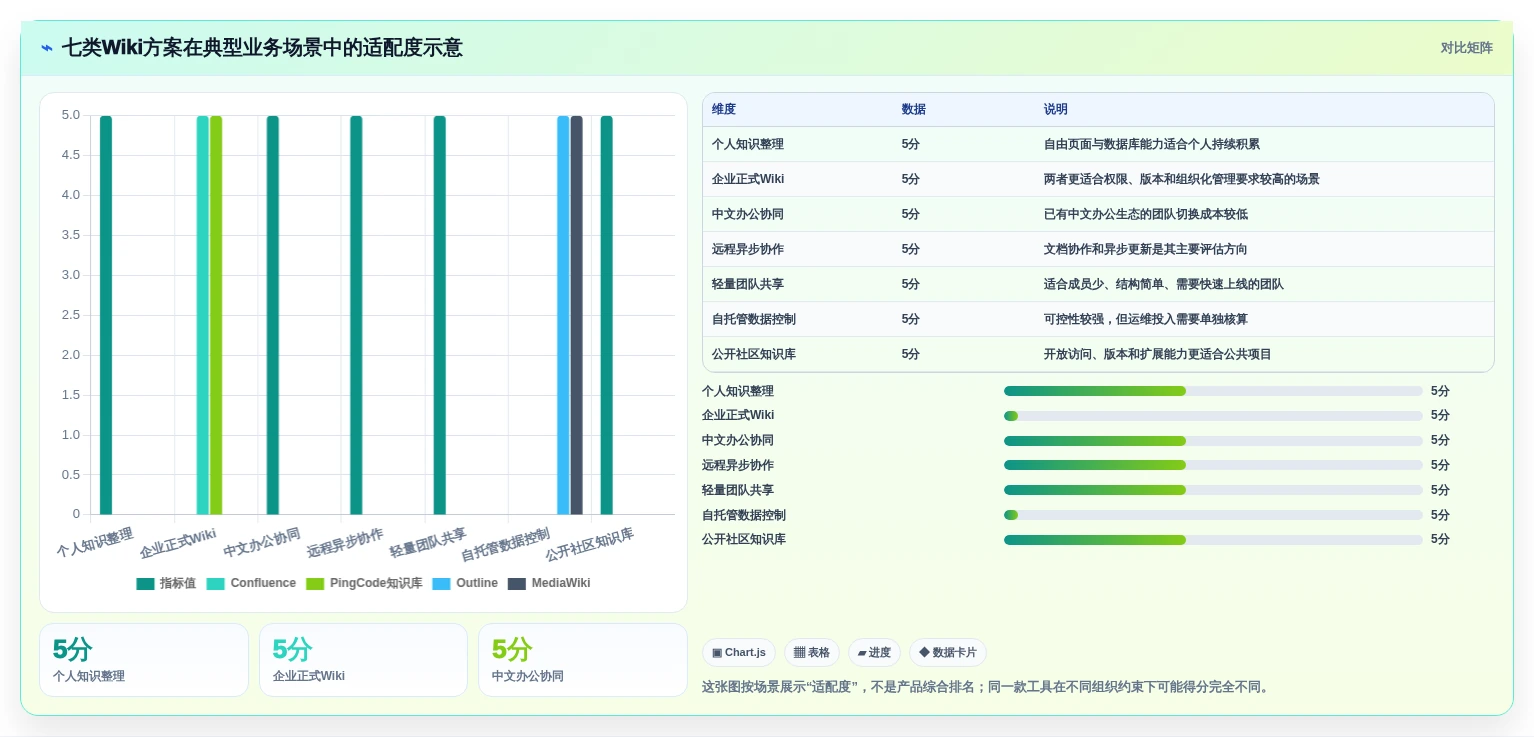Toggle the PingCode知识库 legend entry
Screen dimensions: 1534x737
(x=364, y=583)
